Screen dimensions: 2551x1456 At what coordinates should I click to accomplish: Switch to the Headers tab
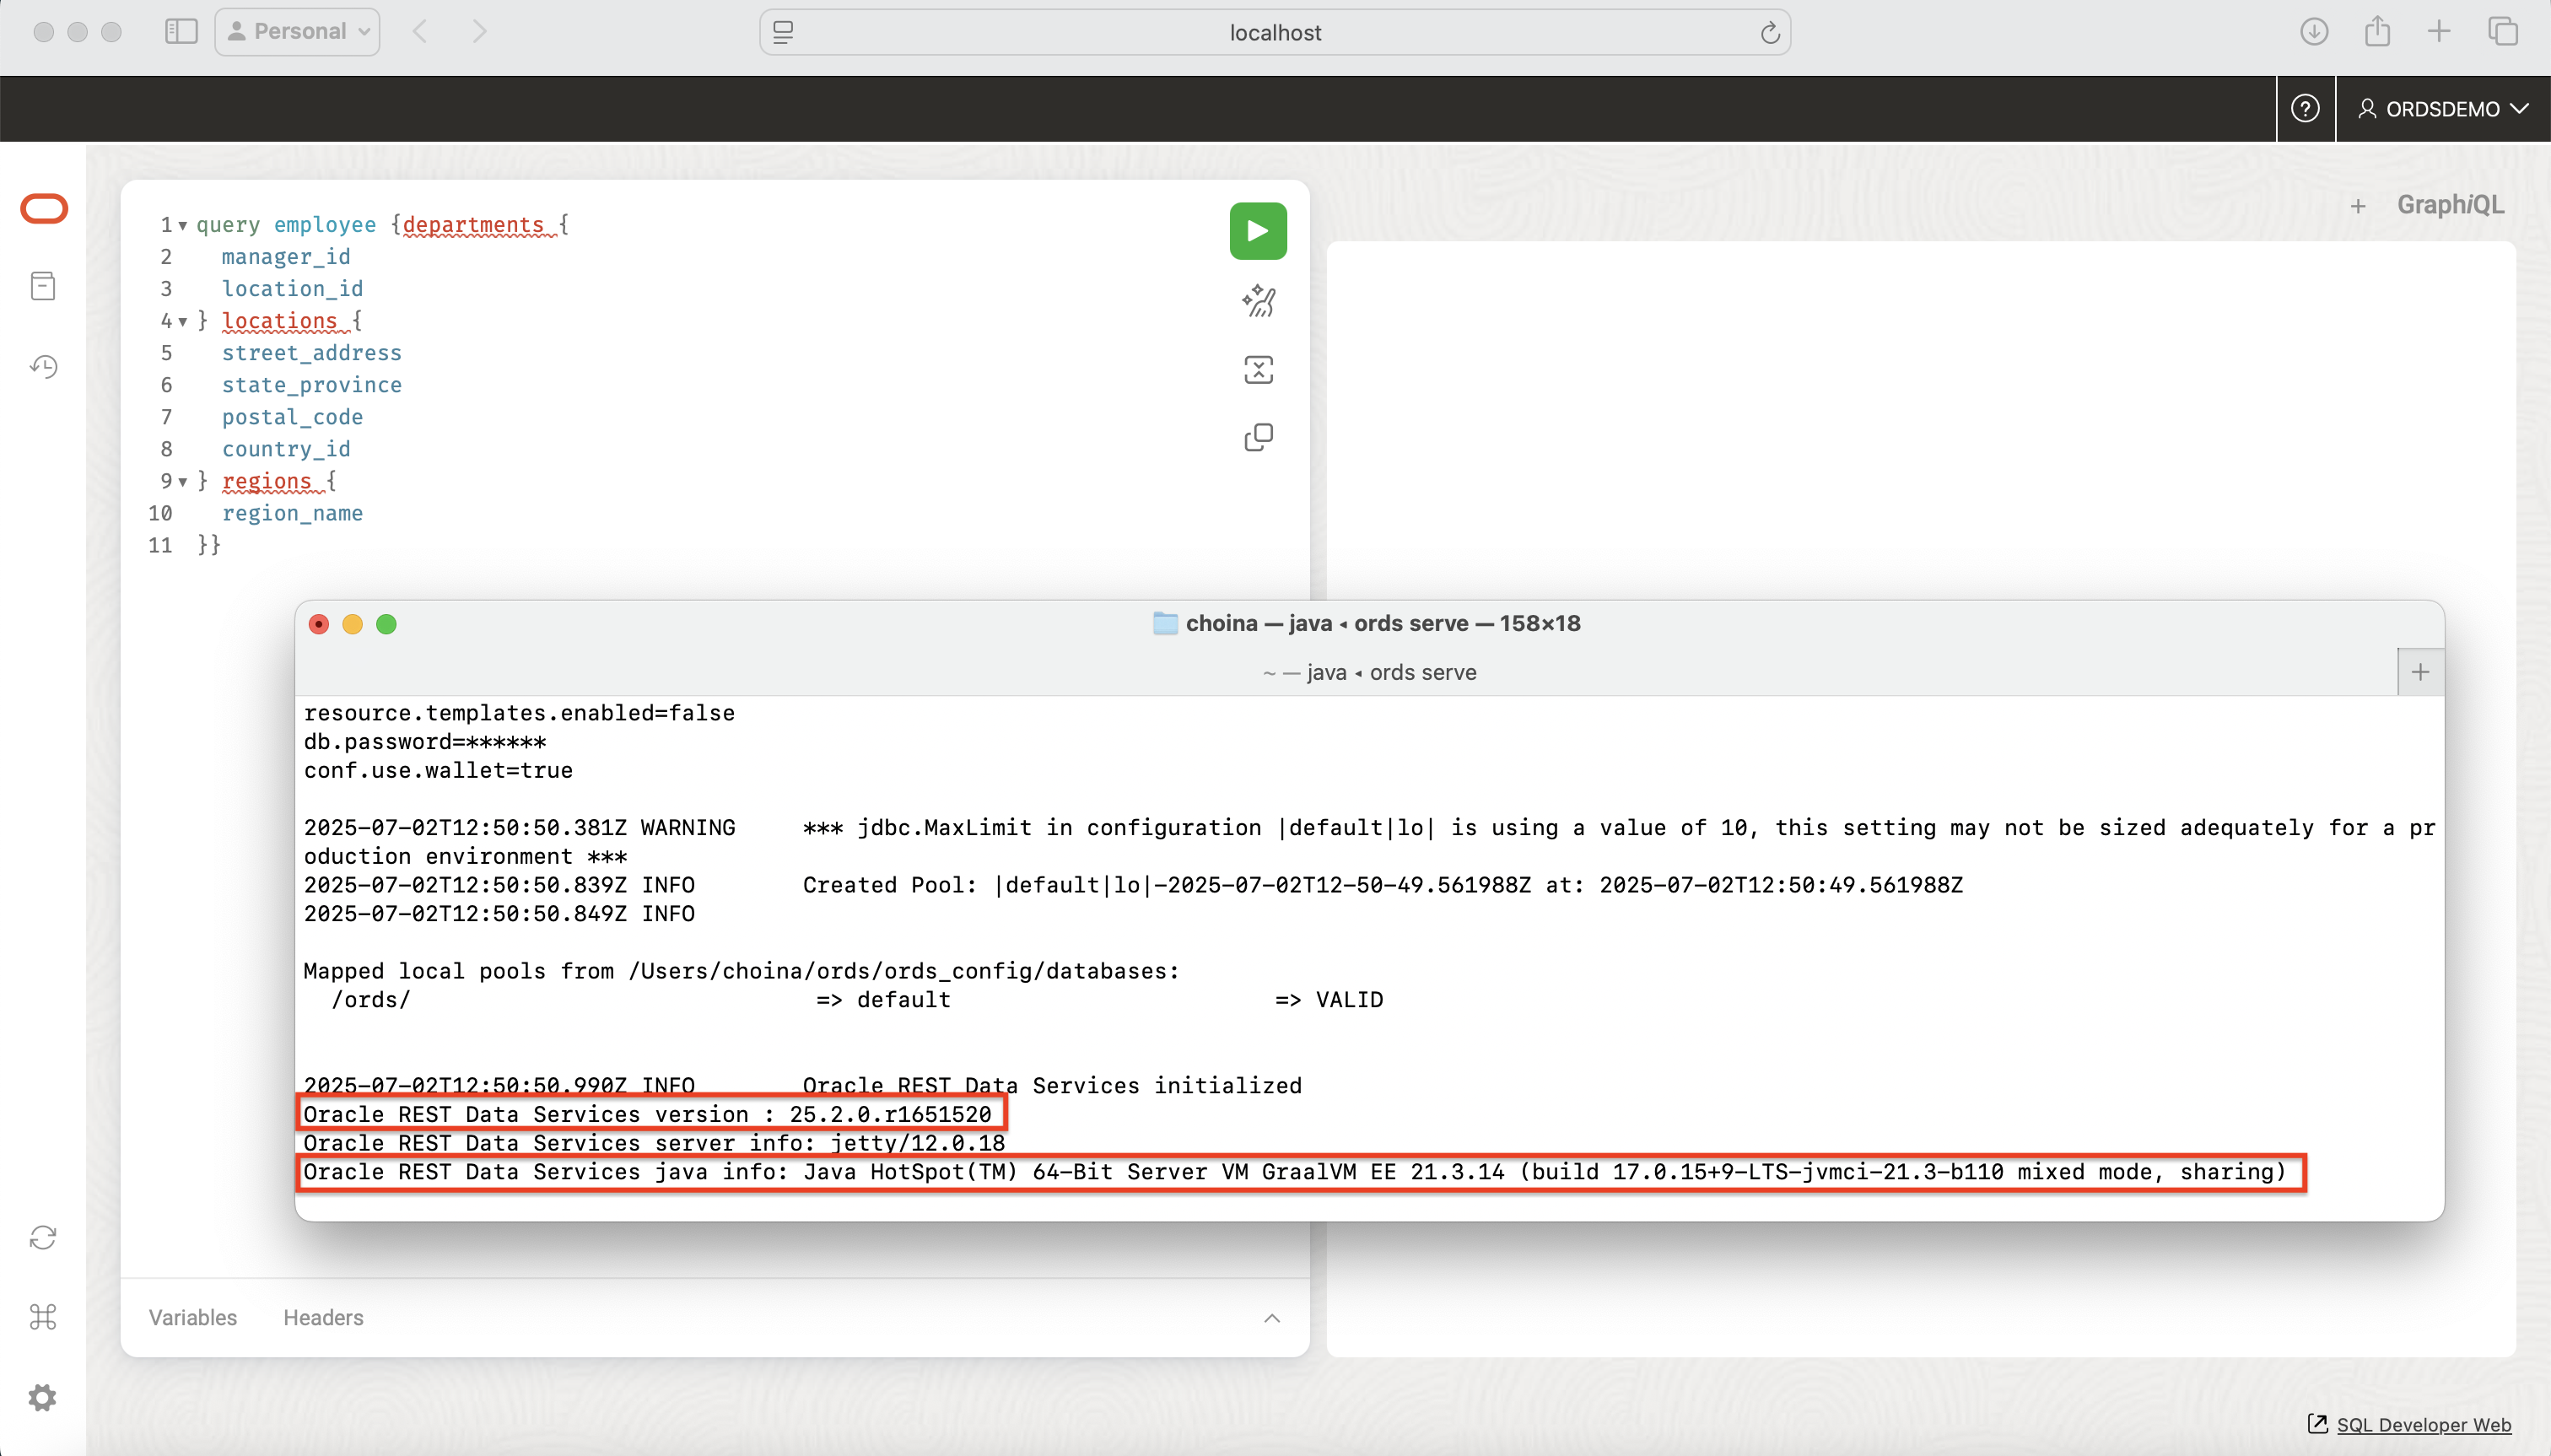[323, 1318]
